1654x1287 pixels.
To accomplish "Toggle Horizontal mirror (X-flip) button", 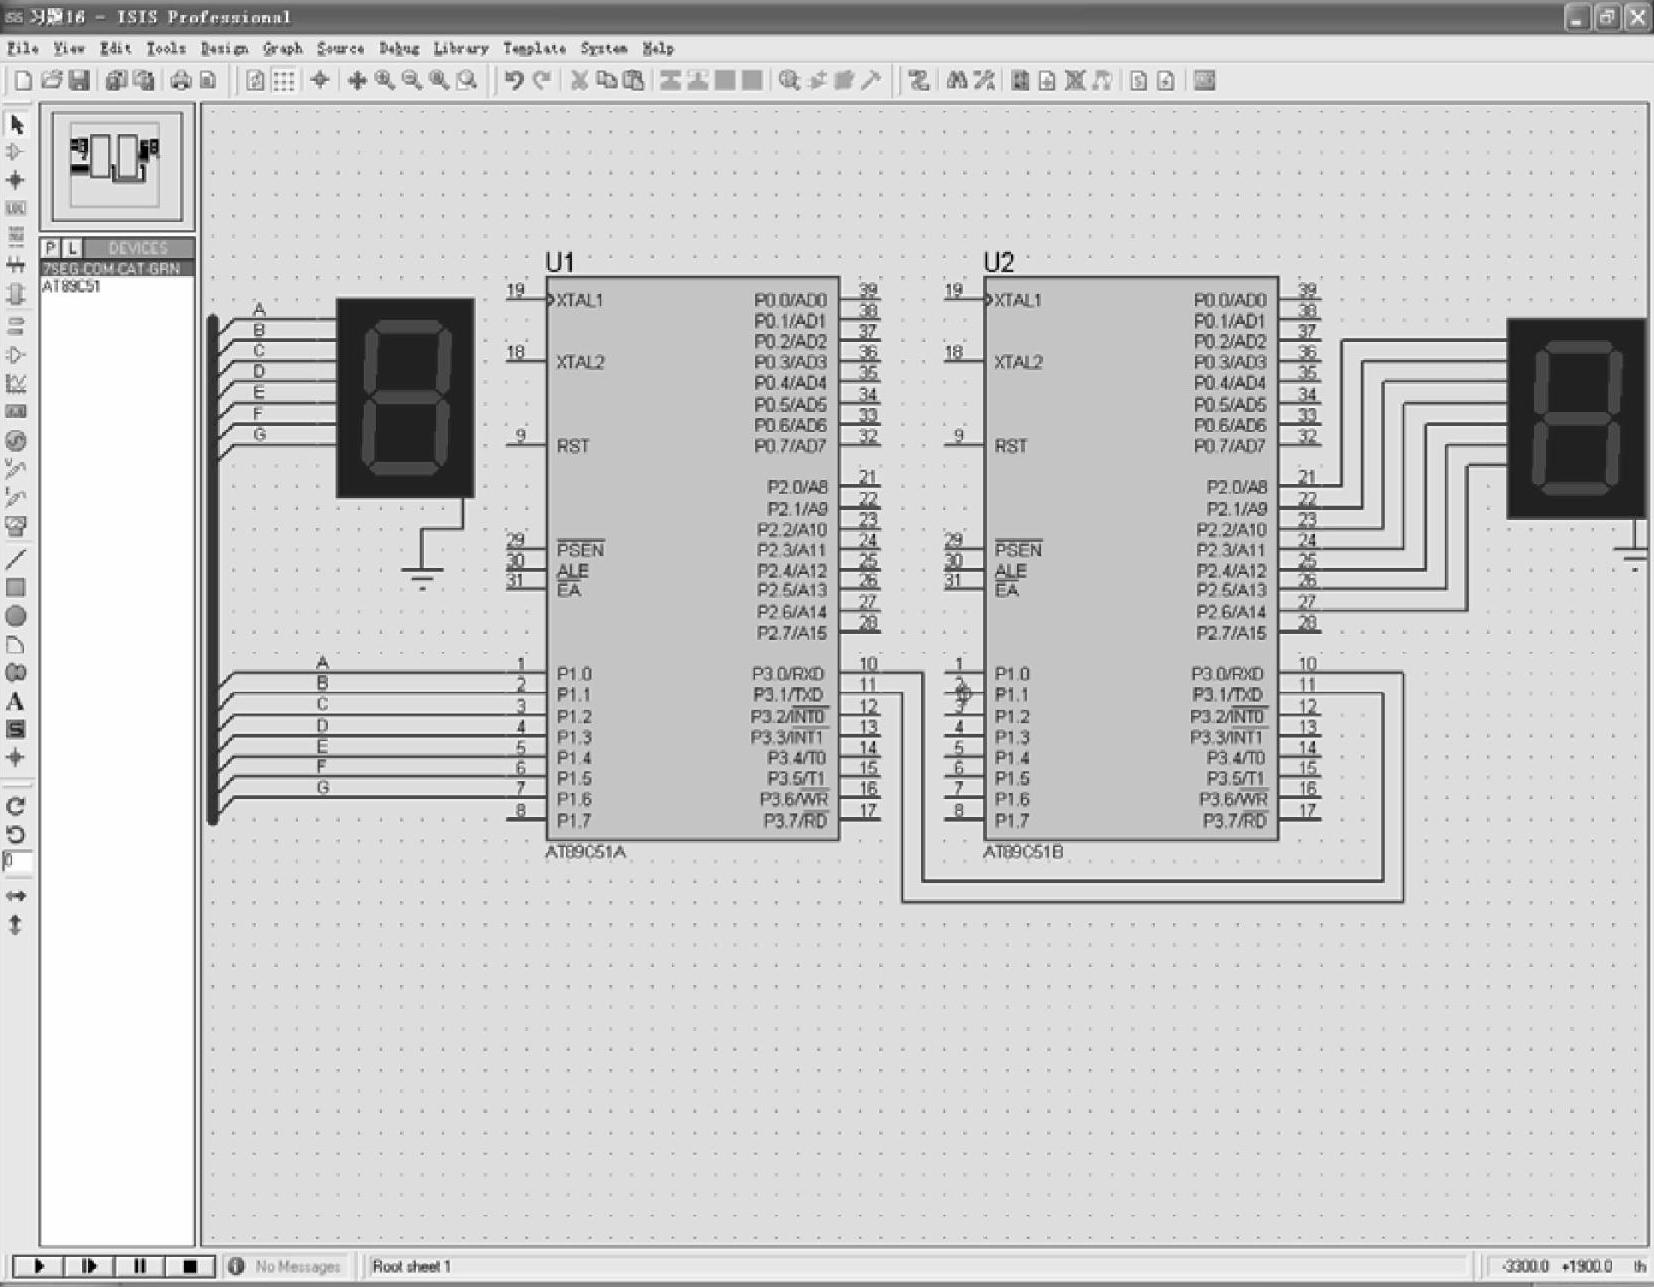I will click(15, 896).
